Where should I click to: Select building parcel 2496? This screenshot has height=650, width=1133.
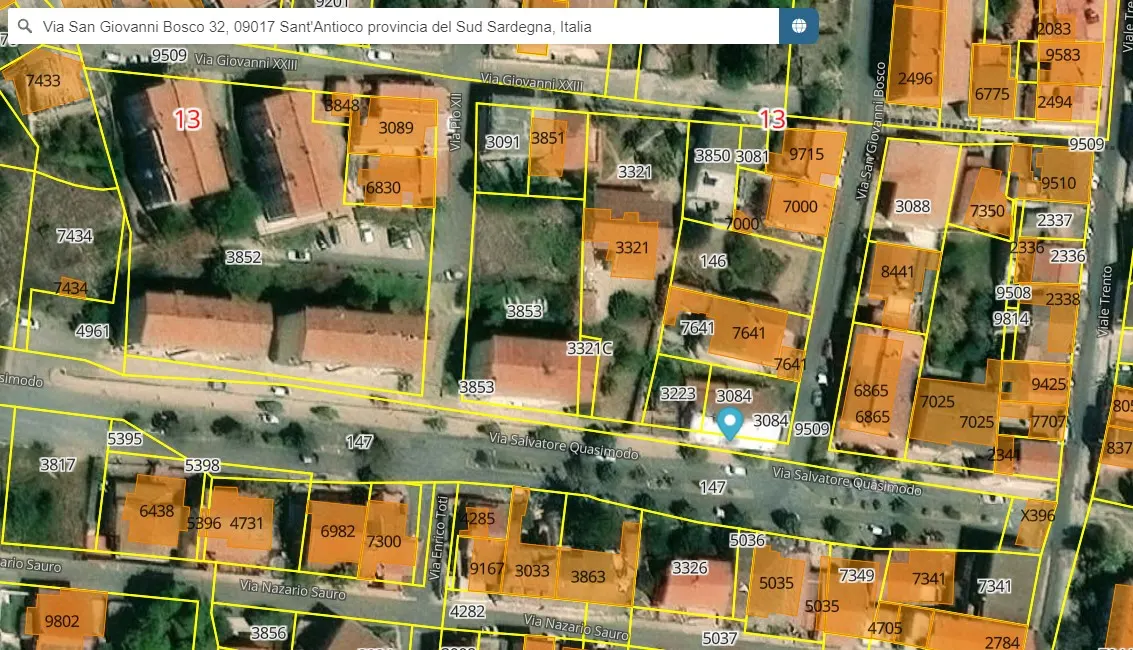(915, 58)
